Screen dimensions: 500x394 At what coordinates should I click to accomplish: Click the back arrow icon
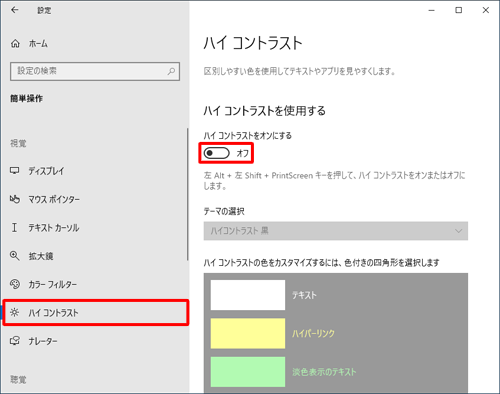pos(14,10)
